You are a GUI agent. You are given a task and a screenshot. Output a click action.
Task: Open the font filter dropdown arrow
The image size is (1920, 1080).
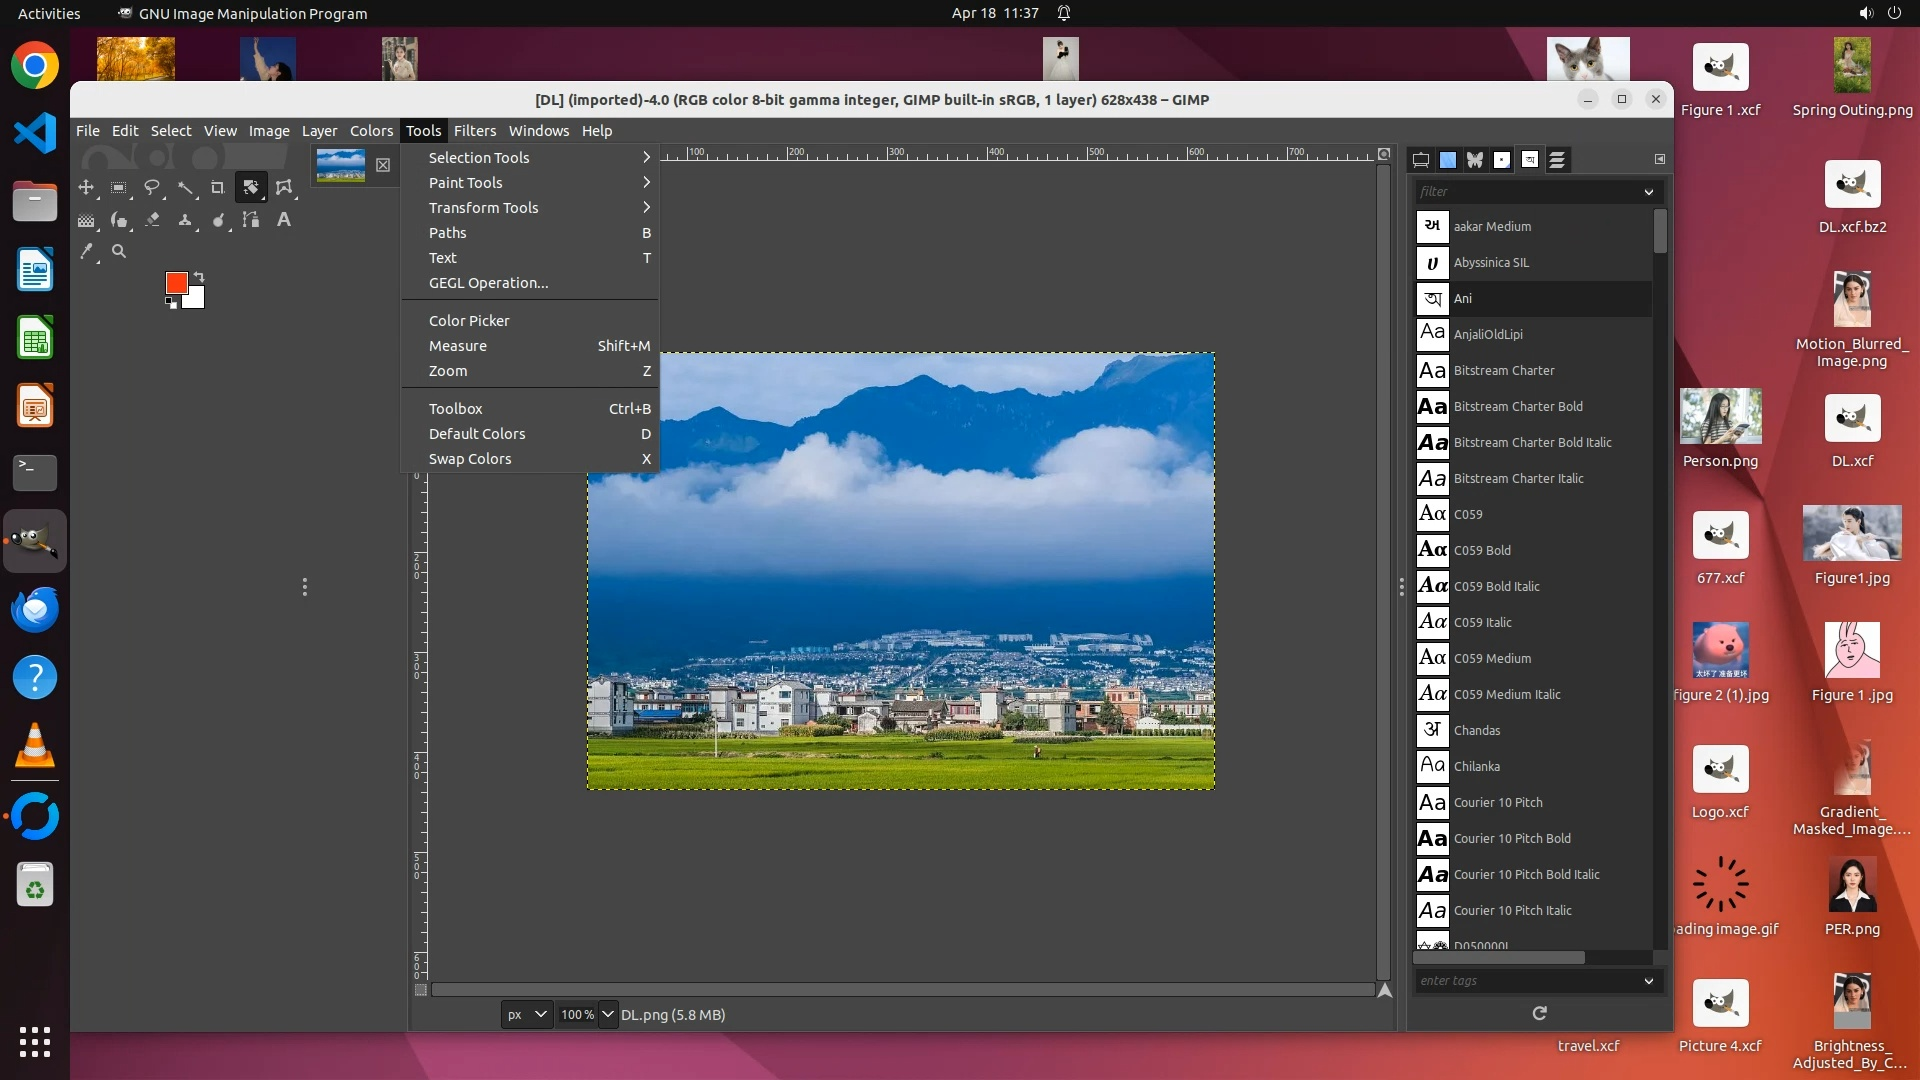(x=1648, y=192)
